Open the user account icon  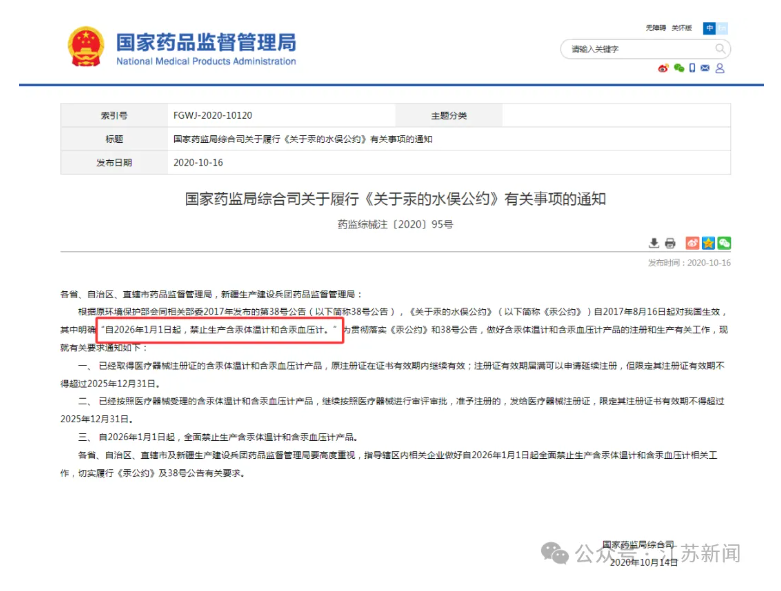coord(720,68)
